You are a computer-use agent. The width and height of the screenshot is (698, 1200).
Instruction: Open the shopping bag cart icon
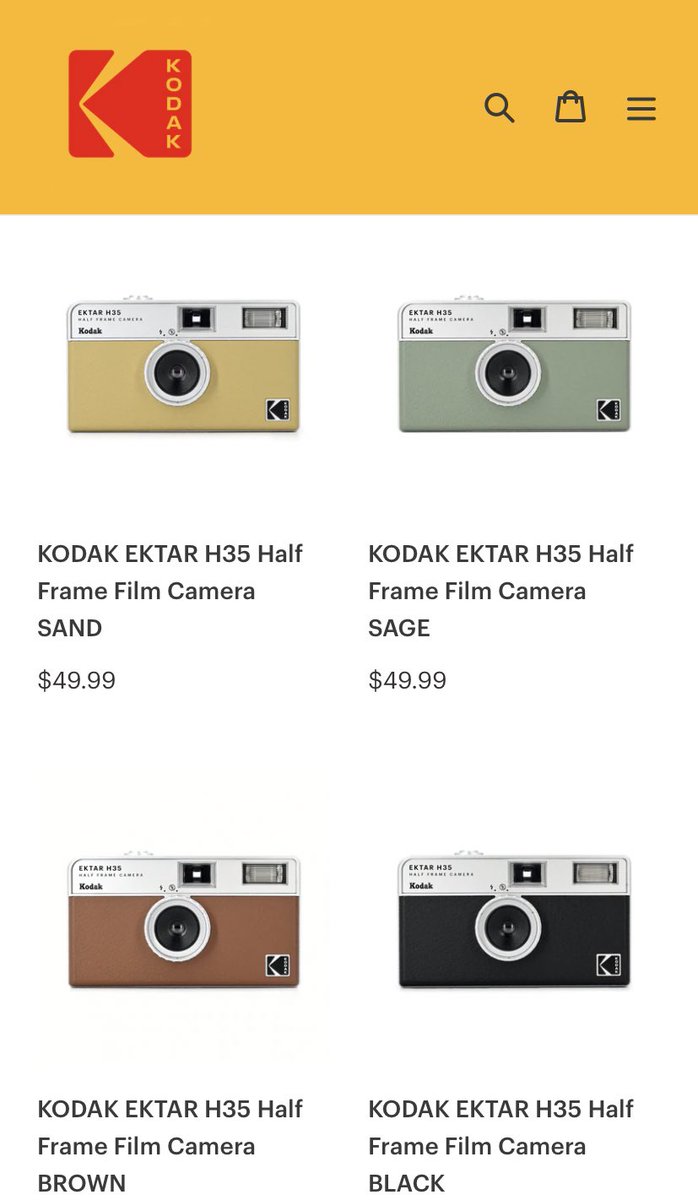[x=570, y=106]
